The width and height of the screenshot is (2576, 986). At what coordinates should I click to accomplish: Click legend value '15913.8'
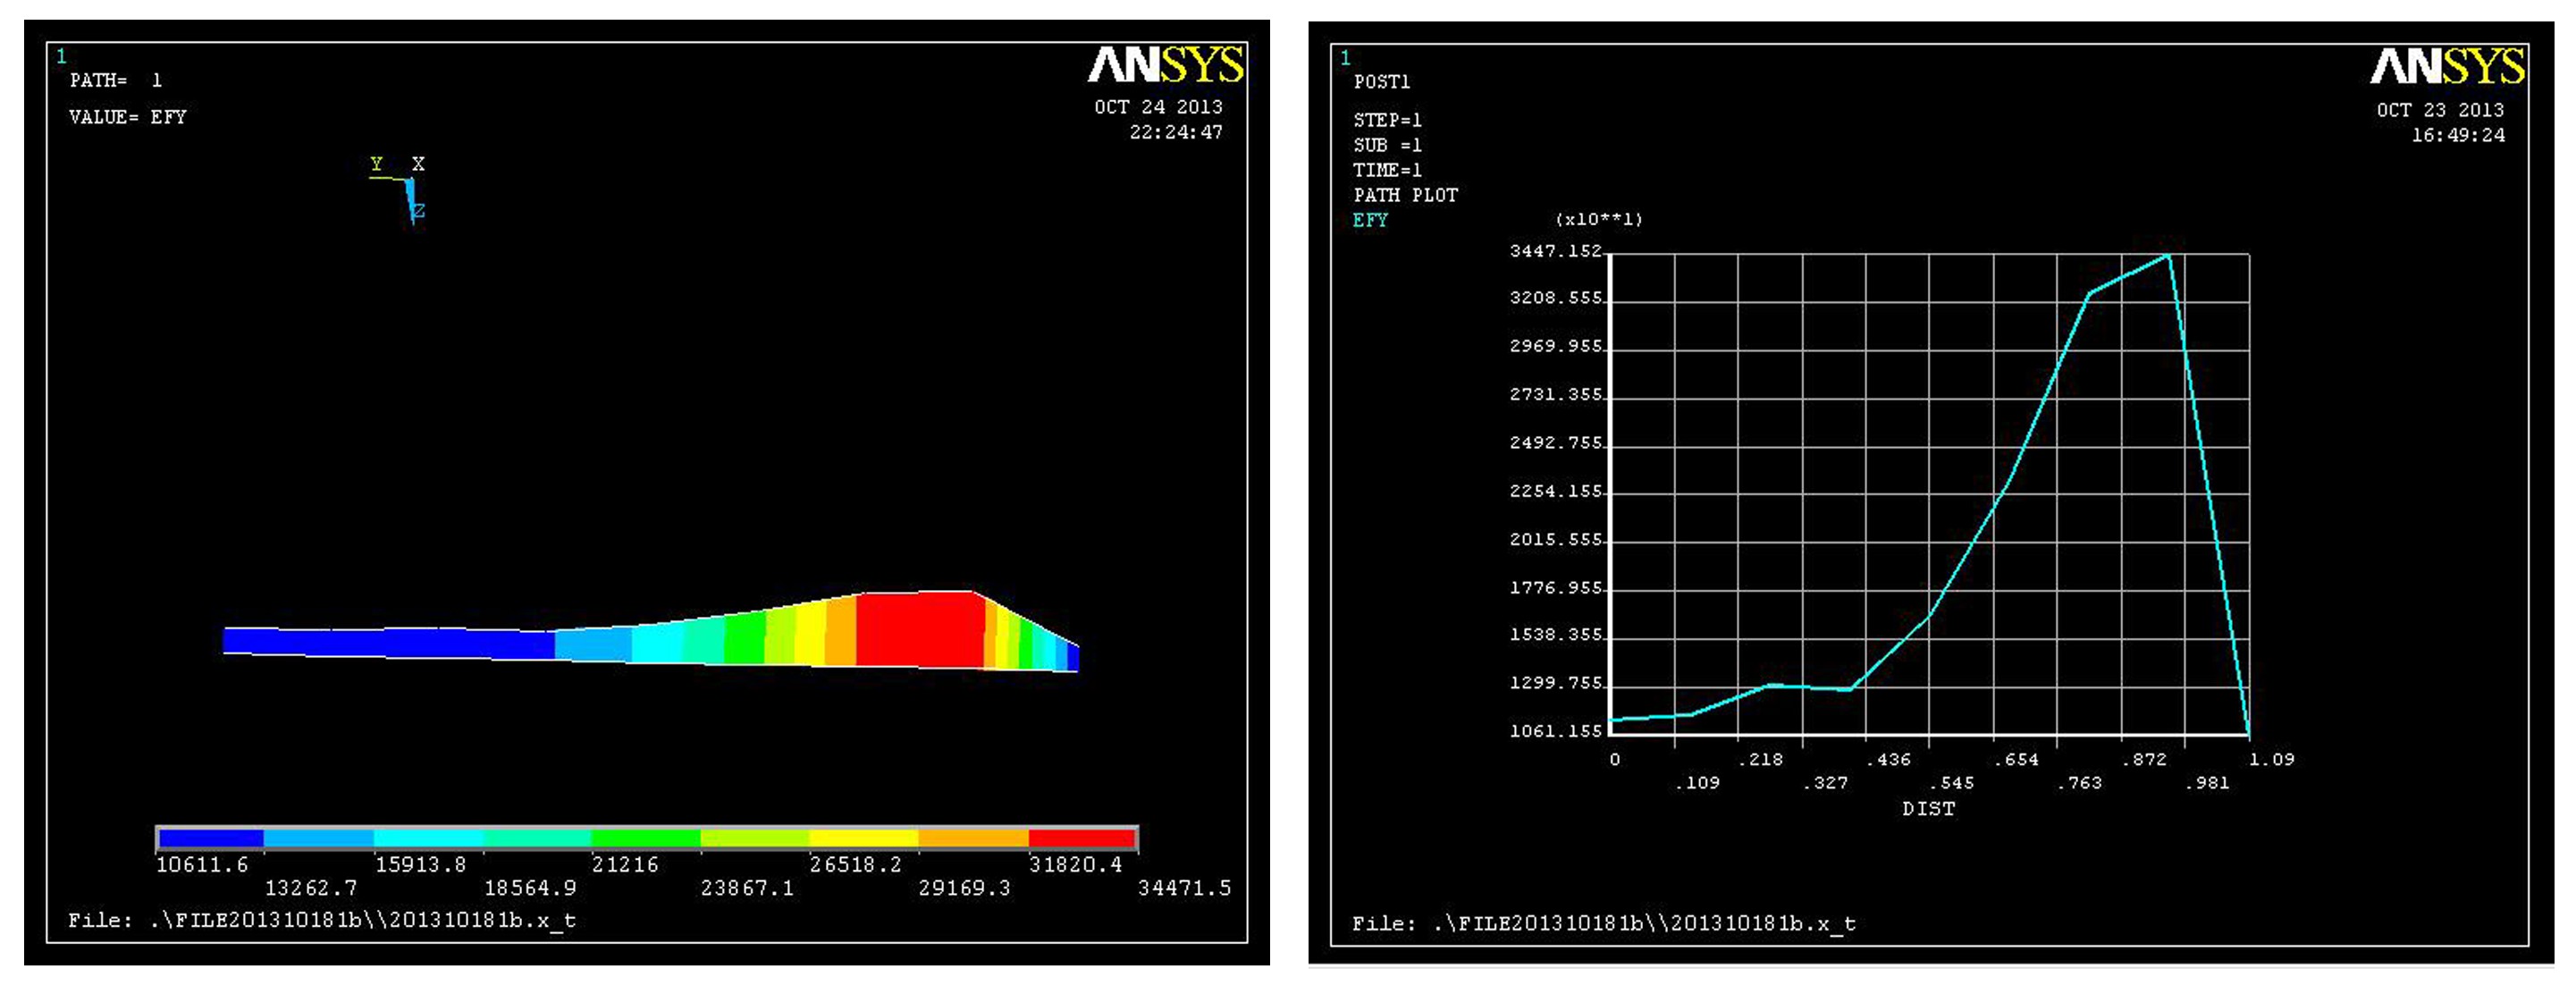(x=420, y=865)
